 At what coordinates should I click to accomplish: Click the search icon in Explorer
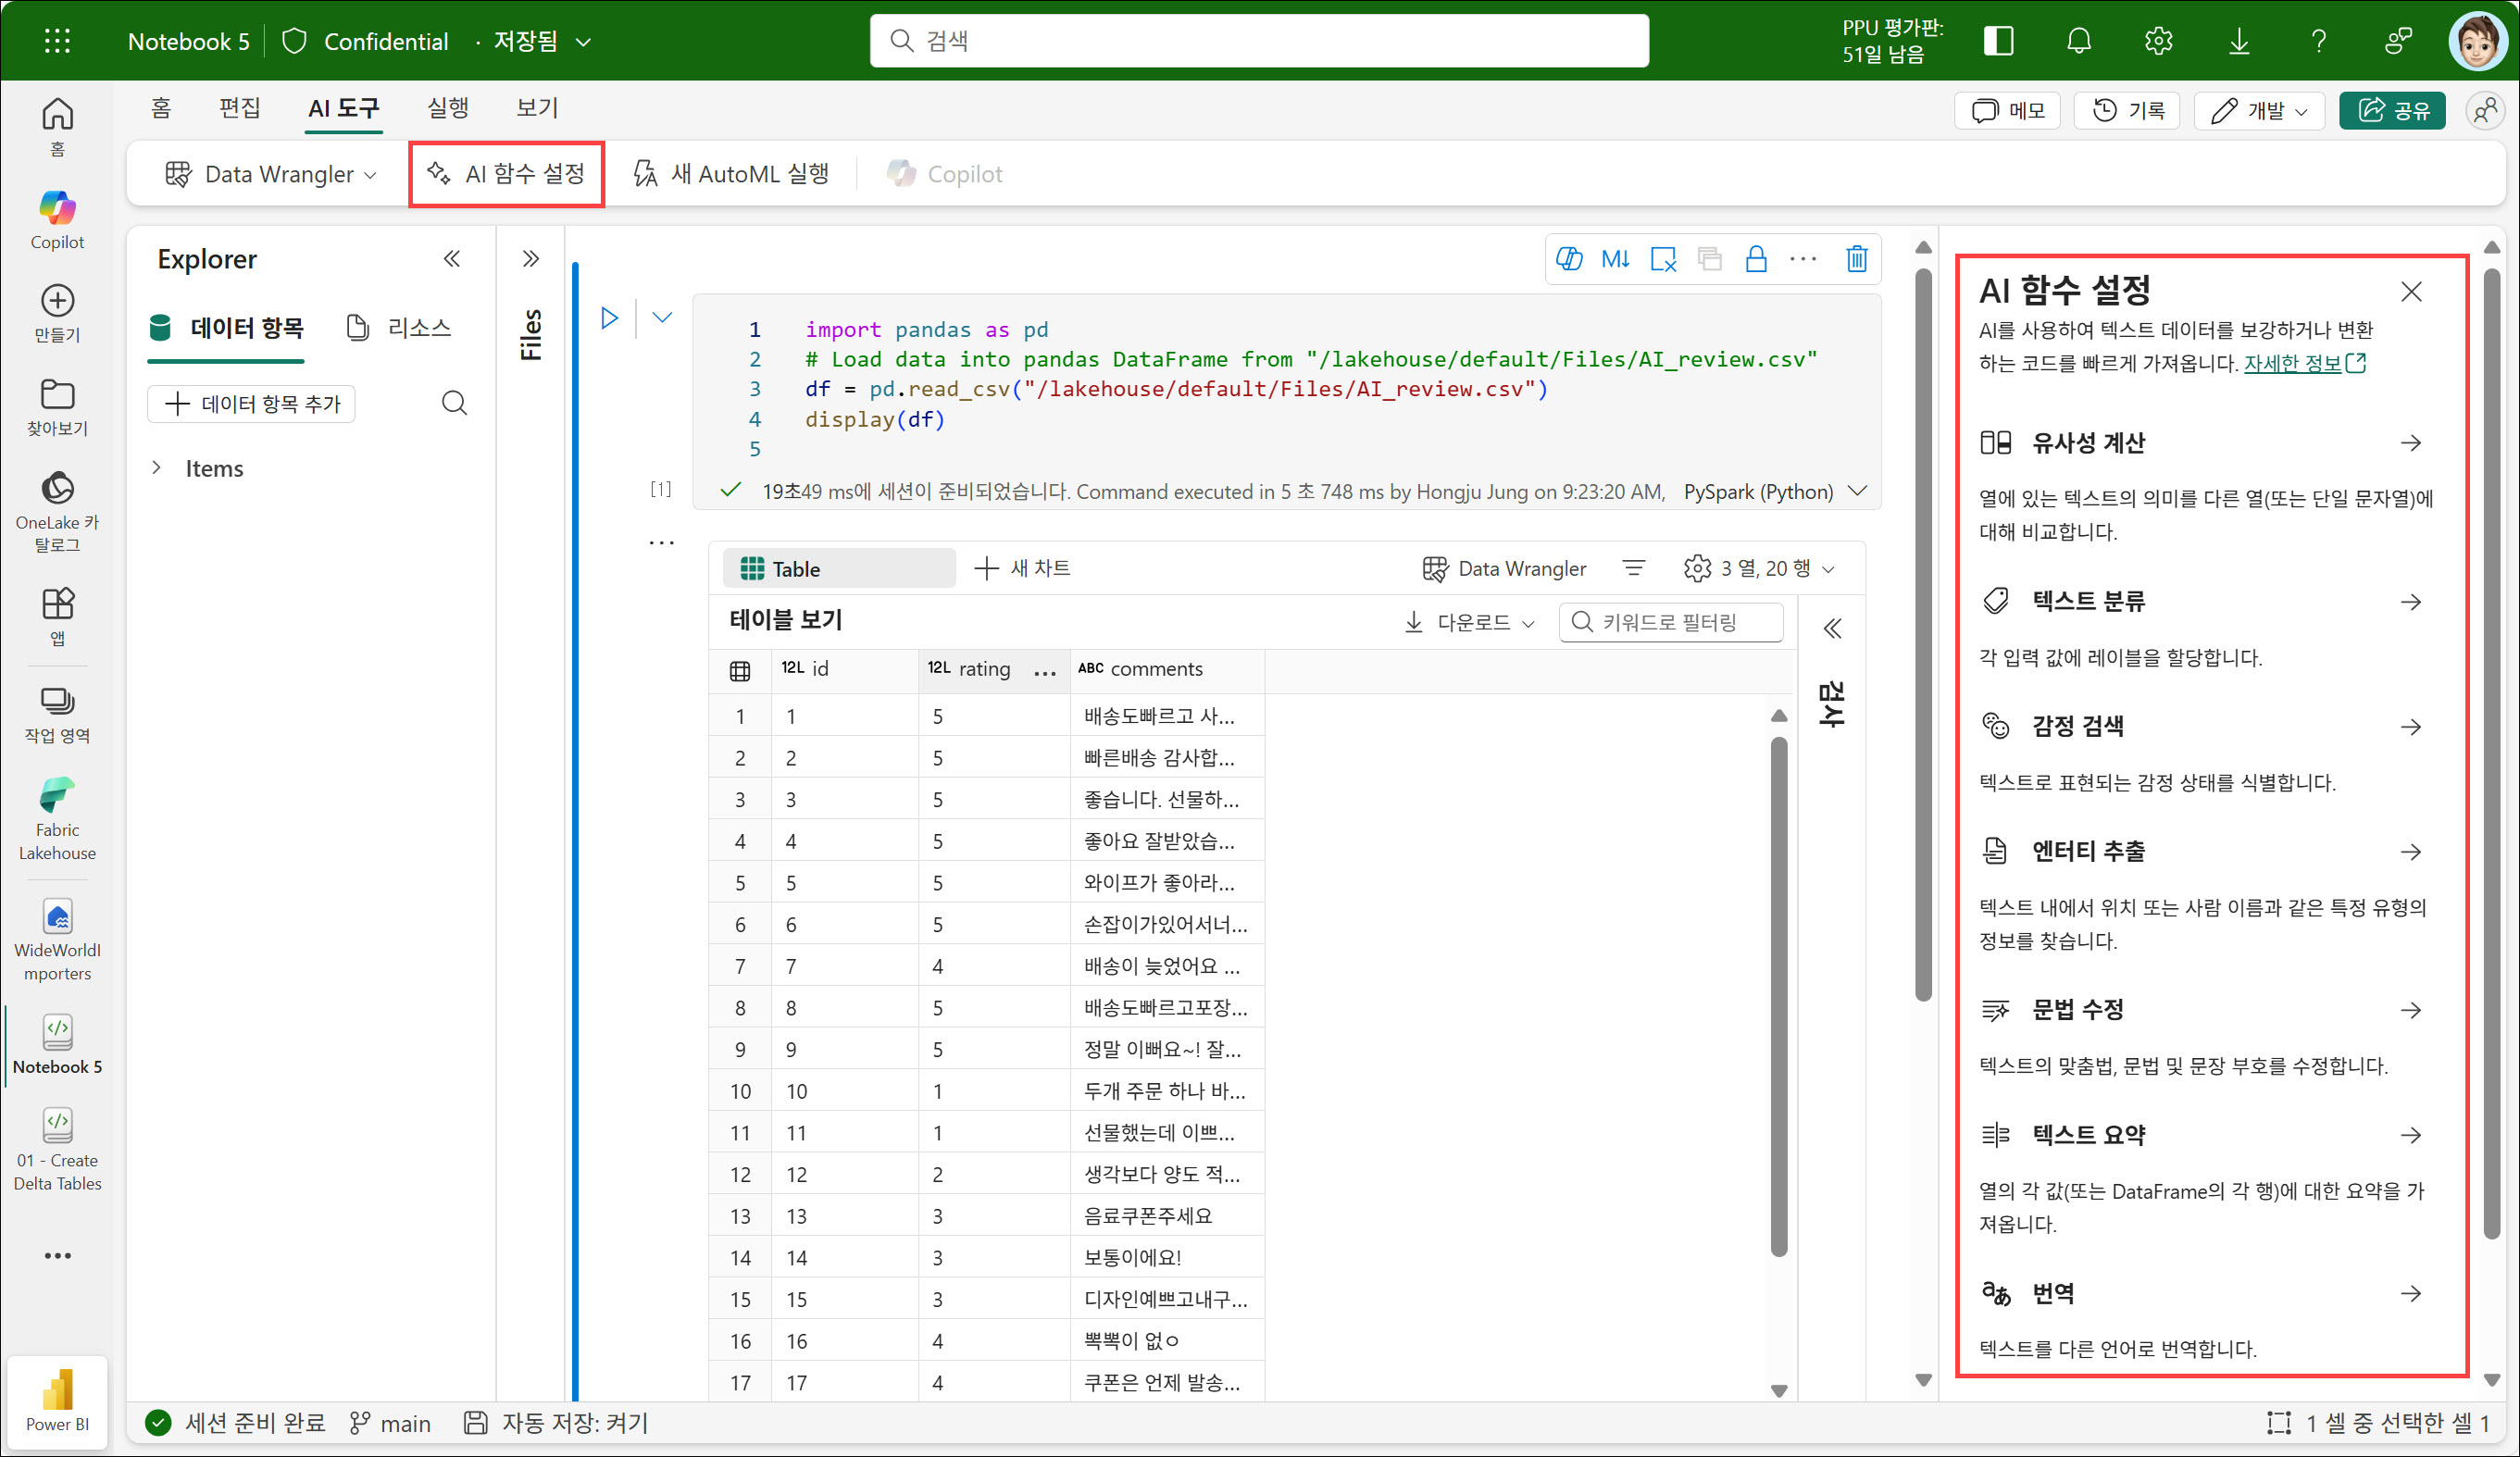coord(454,403)
